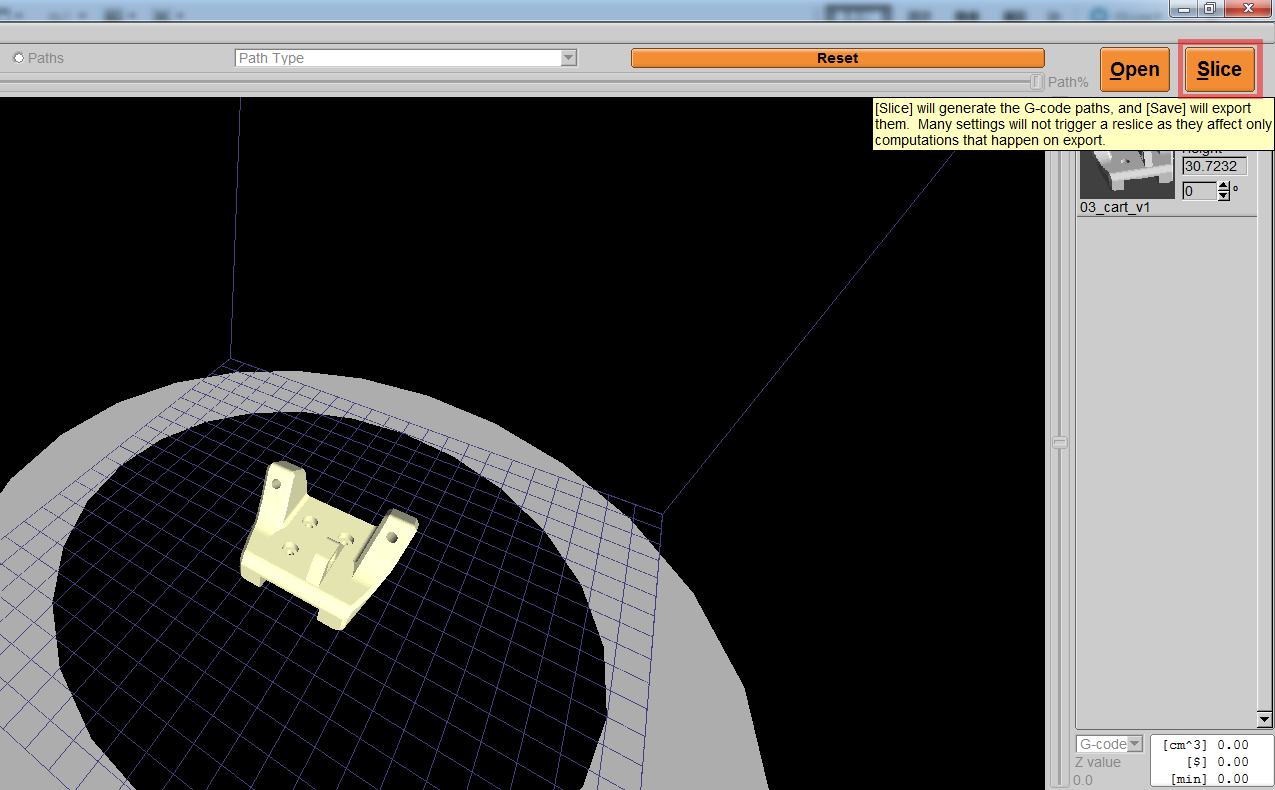
Task: Click the Open button
Action: click(x=1135, y=69)
